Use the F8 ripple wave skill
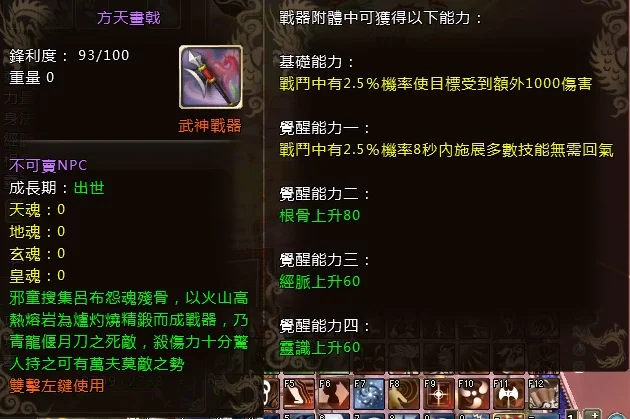The width and height of the screenshot is (630, 419). click(404, 393)
